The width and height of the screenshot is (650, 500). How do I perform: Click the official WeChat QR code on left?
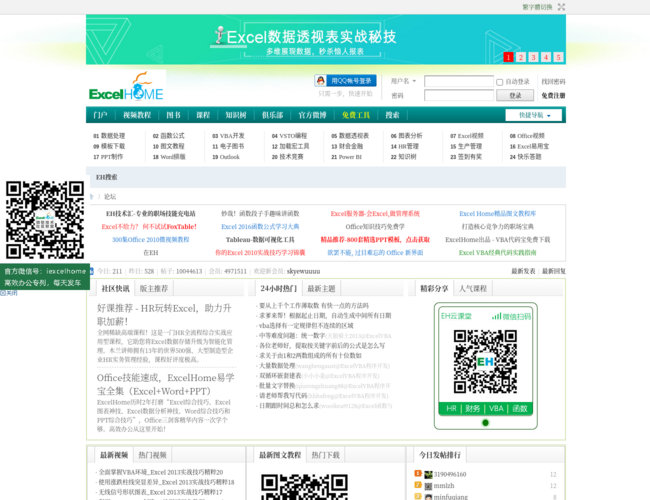click(45, 220)
